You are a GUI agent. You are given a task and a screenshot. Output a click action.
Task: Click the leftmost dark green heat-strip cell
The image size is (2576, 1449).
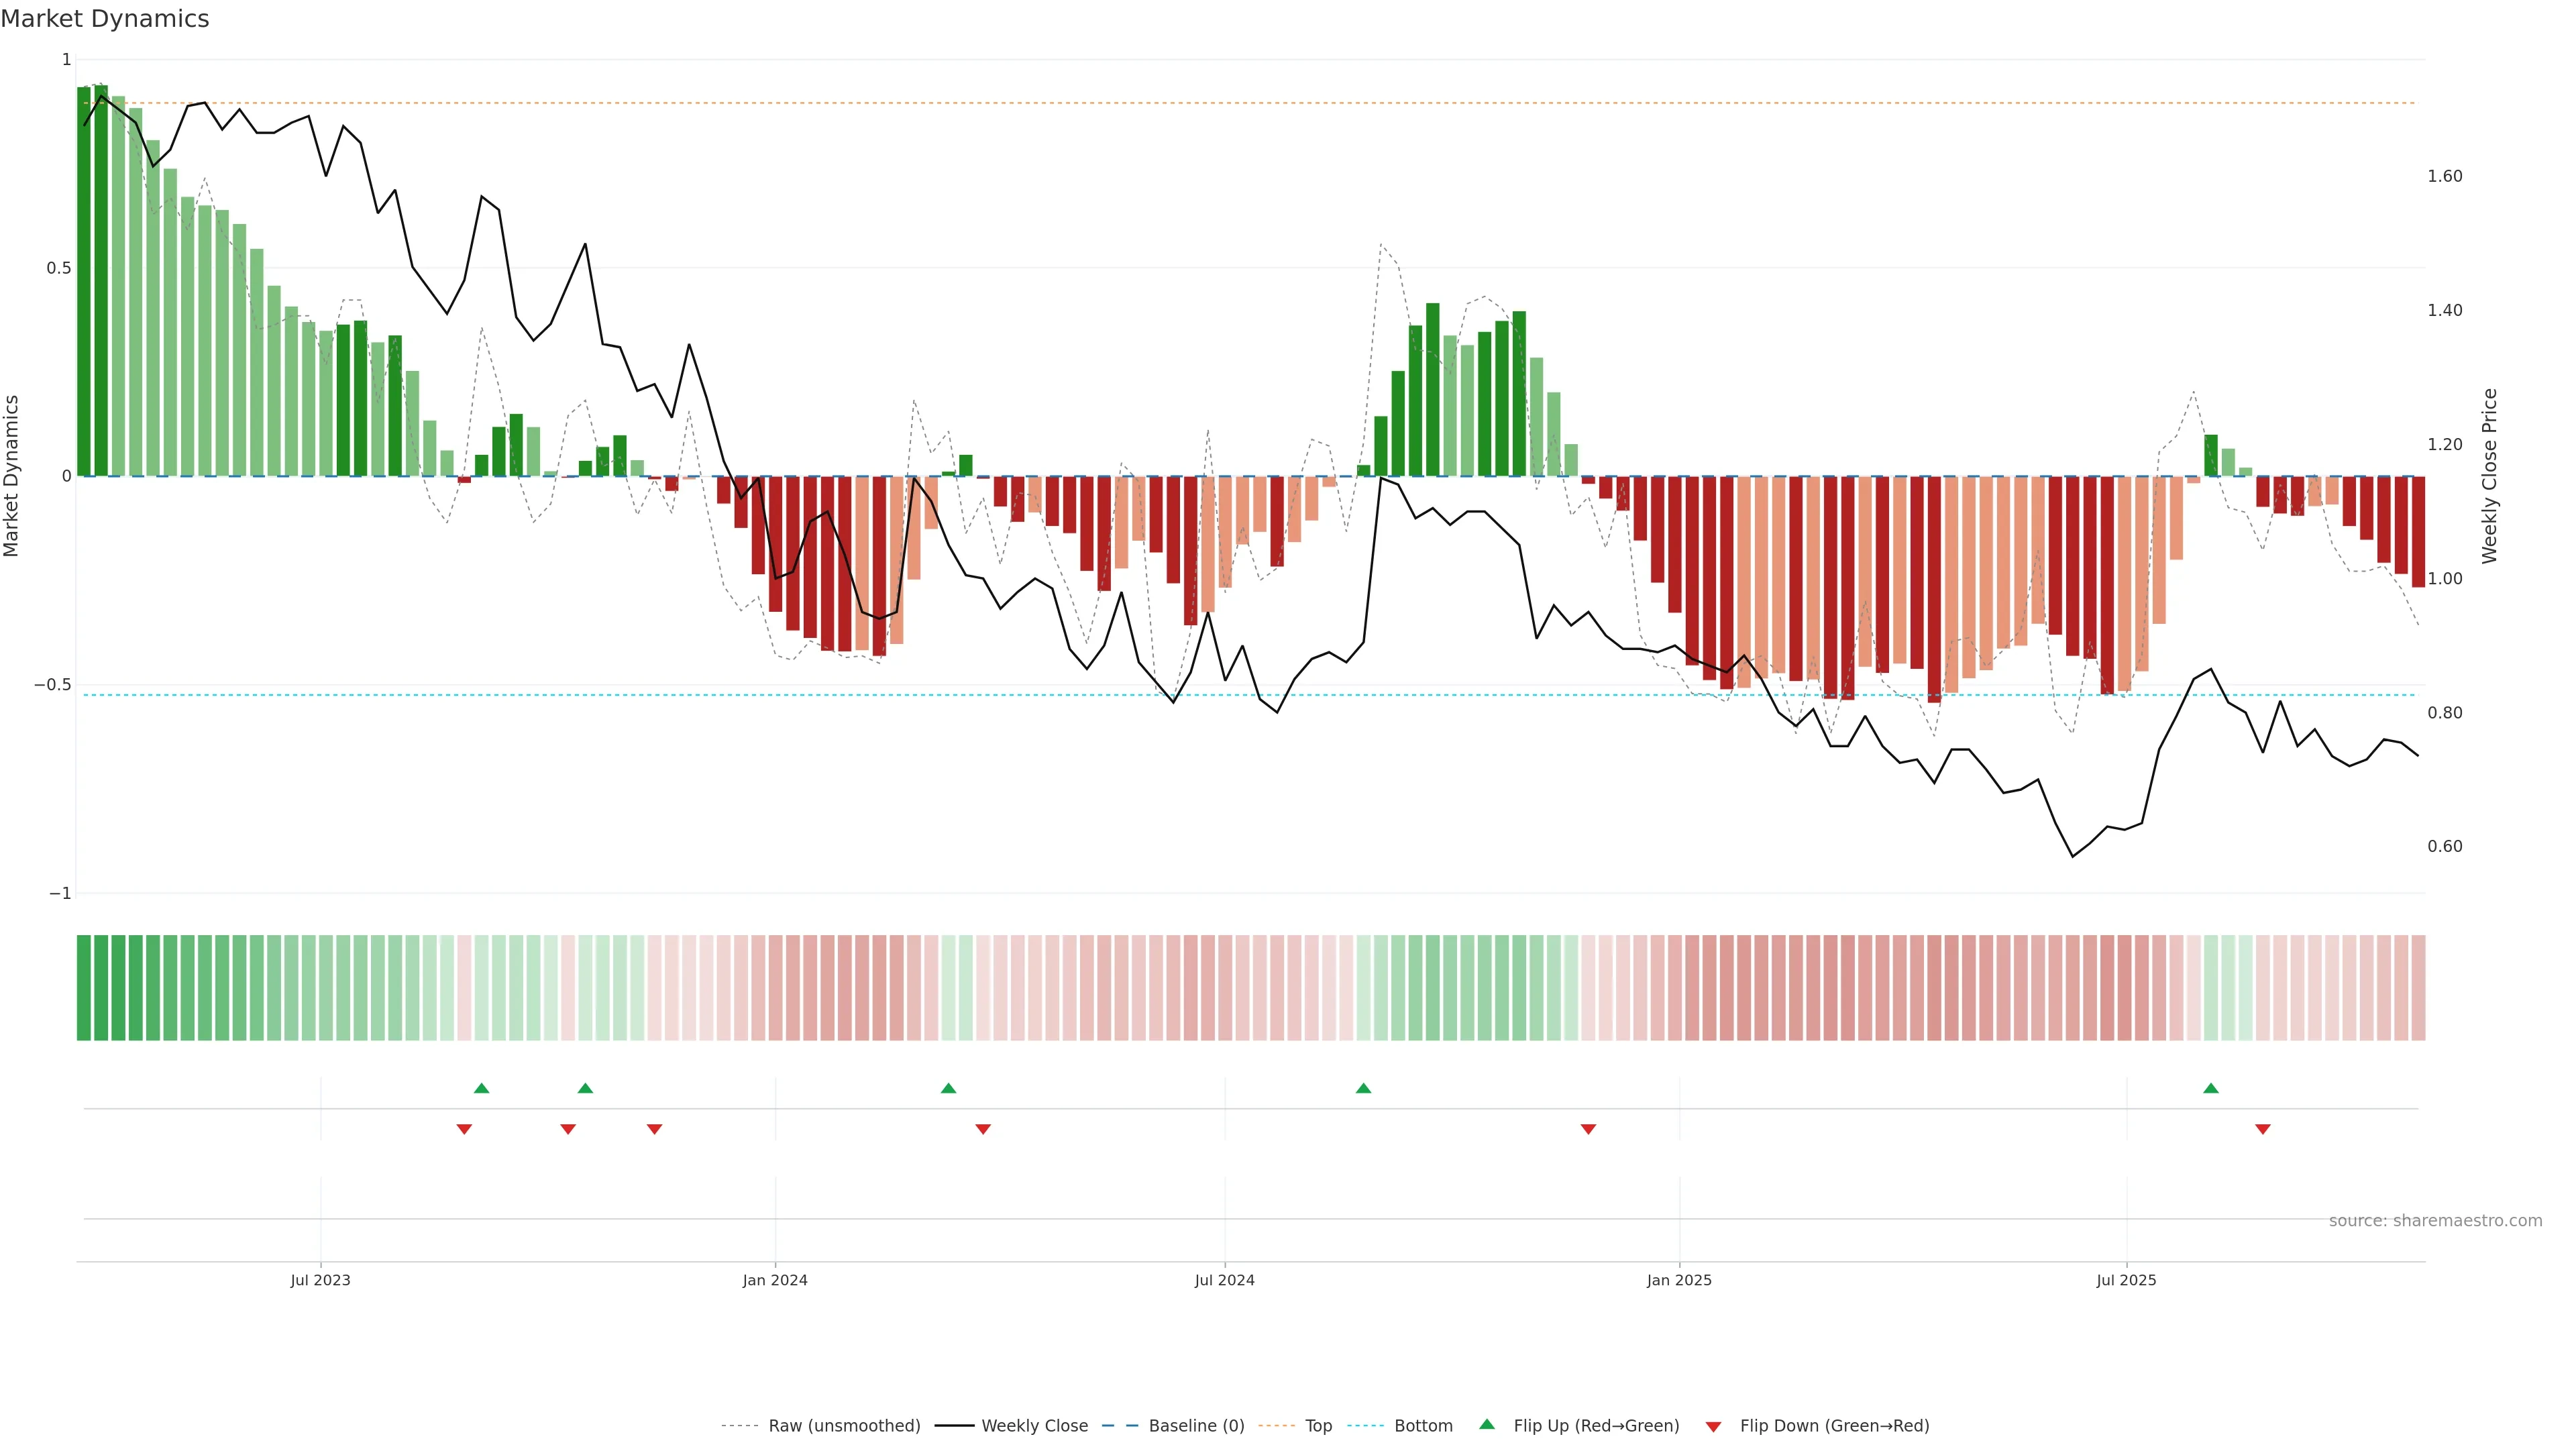84,988
